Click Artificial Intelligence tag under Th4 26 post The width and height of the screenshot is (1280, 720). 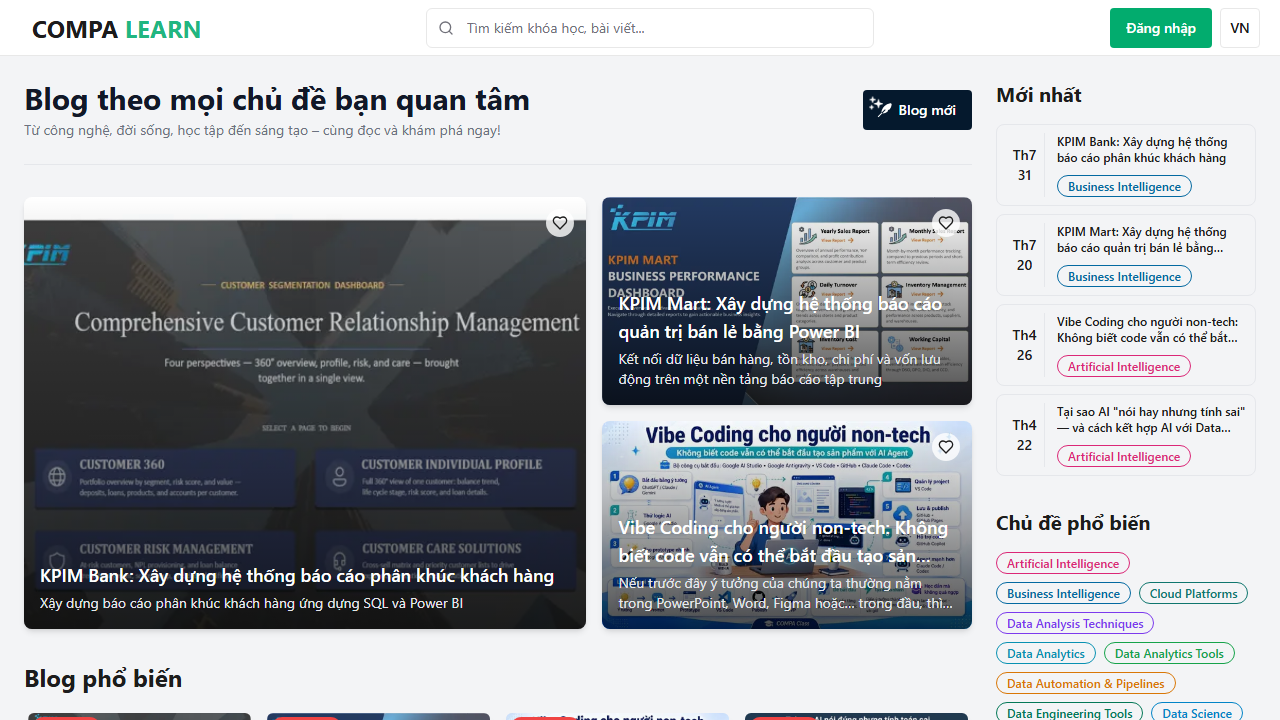[1124, 367]
